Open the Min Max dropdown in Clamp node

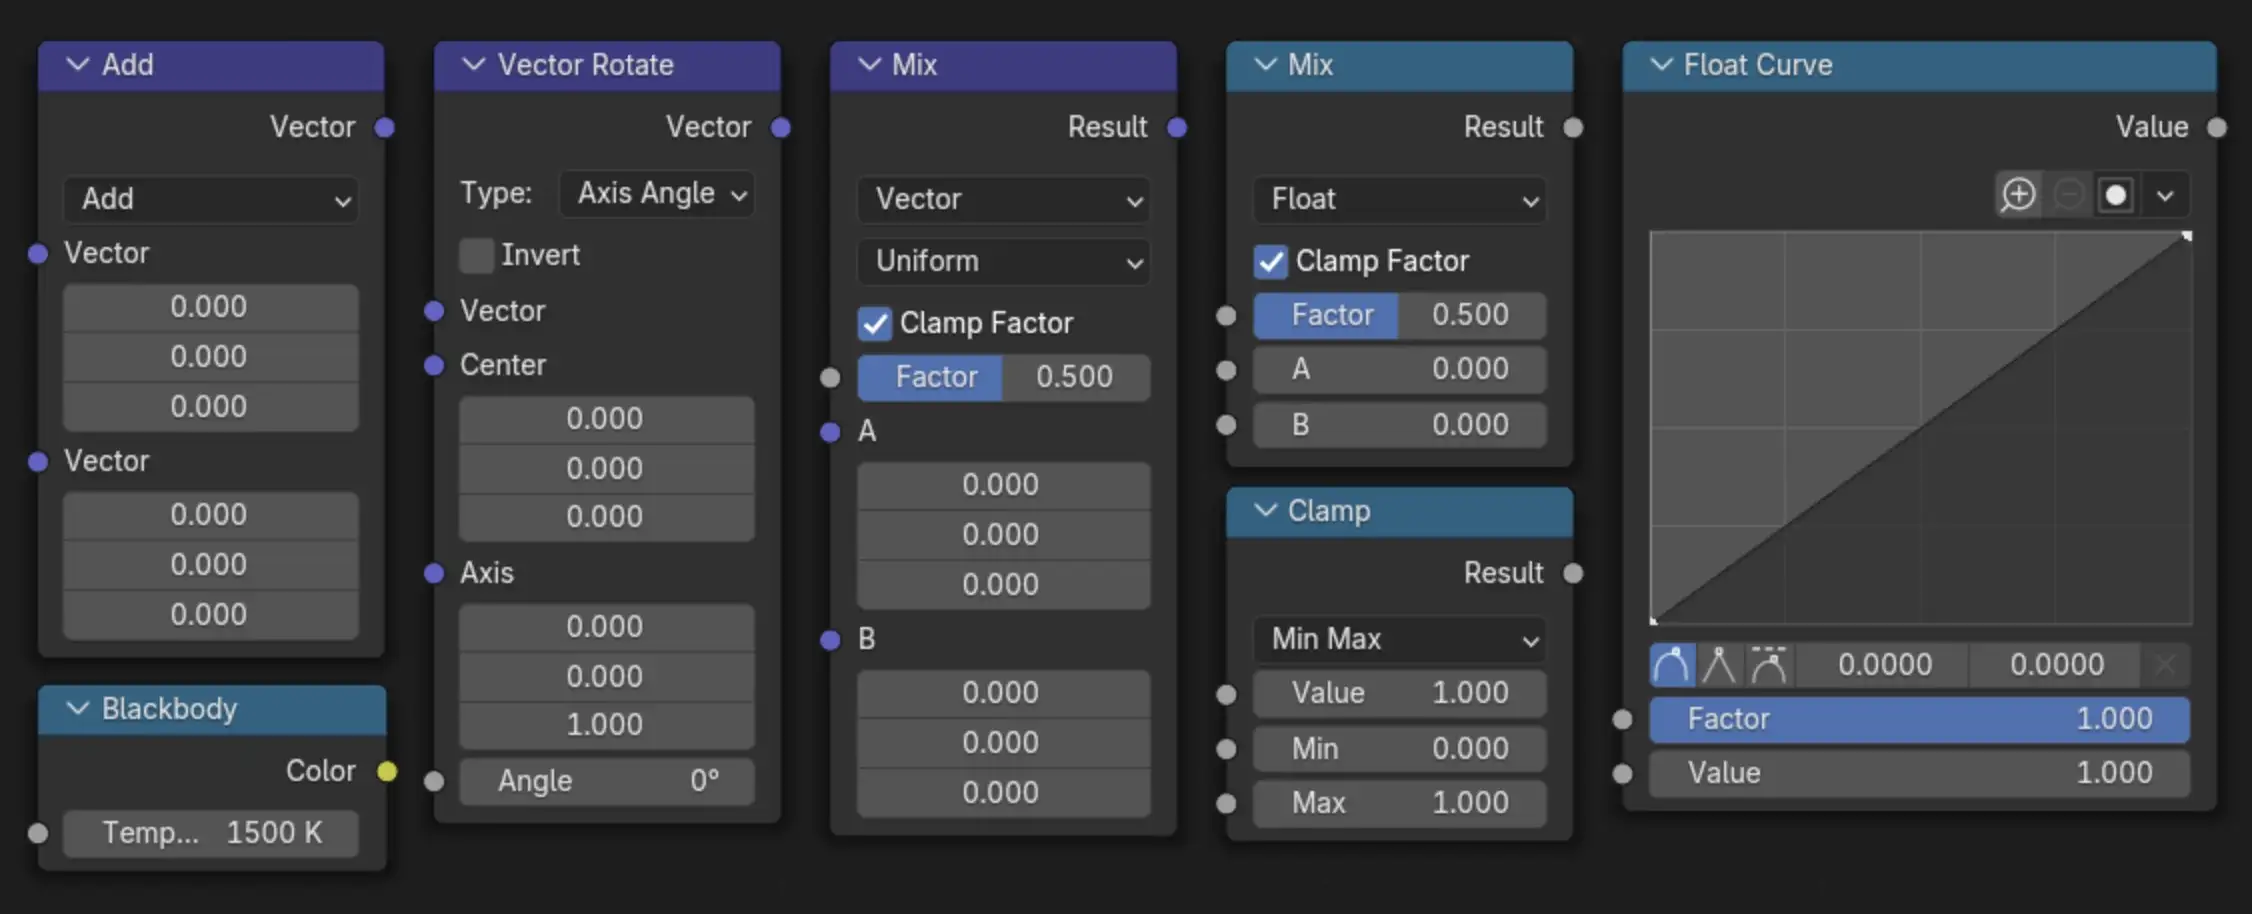tap(1398, 639)
